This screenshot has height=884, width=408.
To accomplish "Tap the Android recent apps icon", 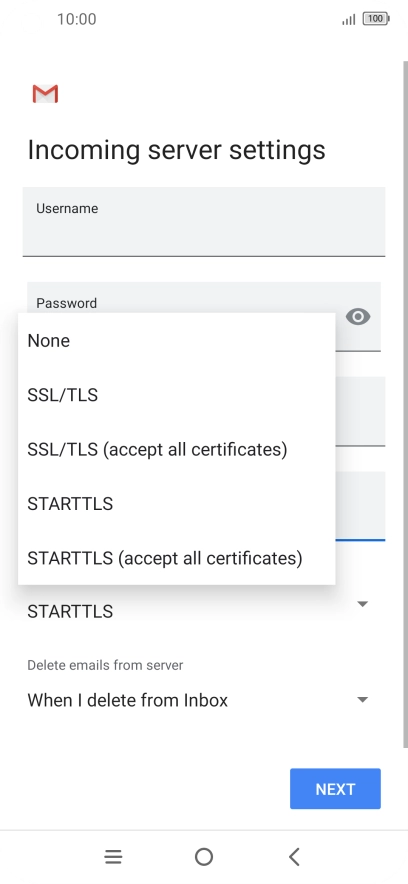I will coord(113,857).
